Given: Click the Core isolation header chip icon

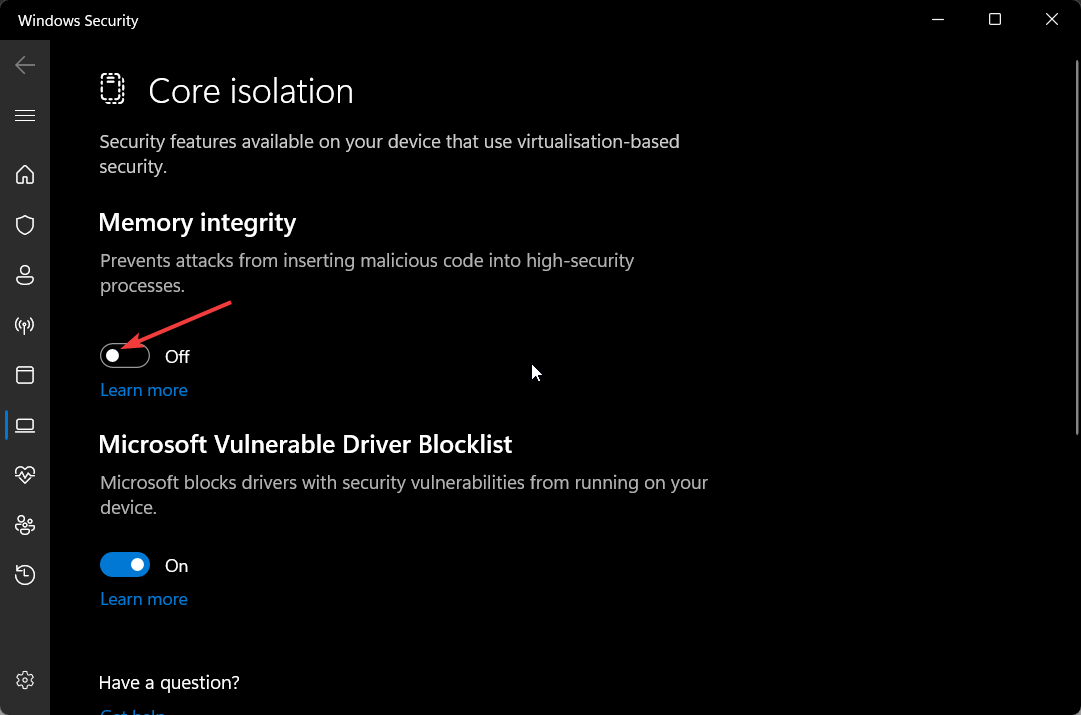Looking at the screenshot, I should 112,89.
